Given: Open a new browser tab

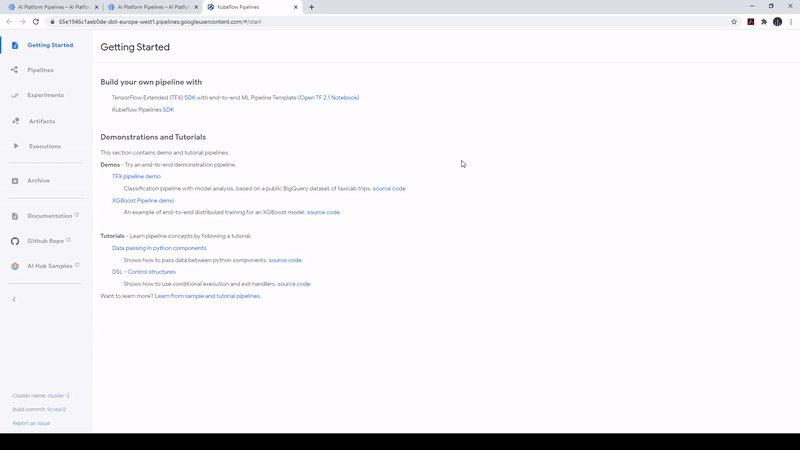Looking at the screenshot, I should pos(312,7).
